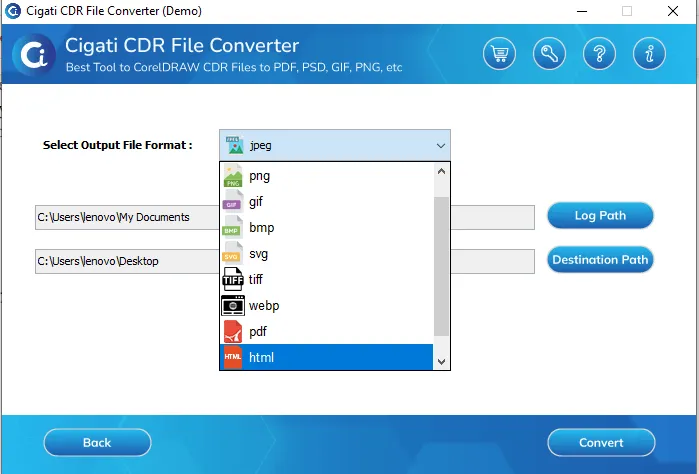Click the svg file icon
699x474 pixels.
233,253
